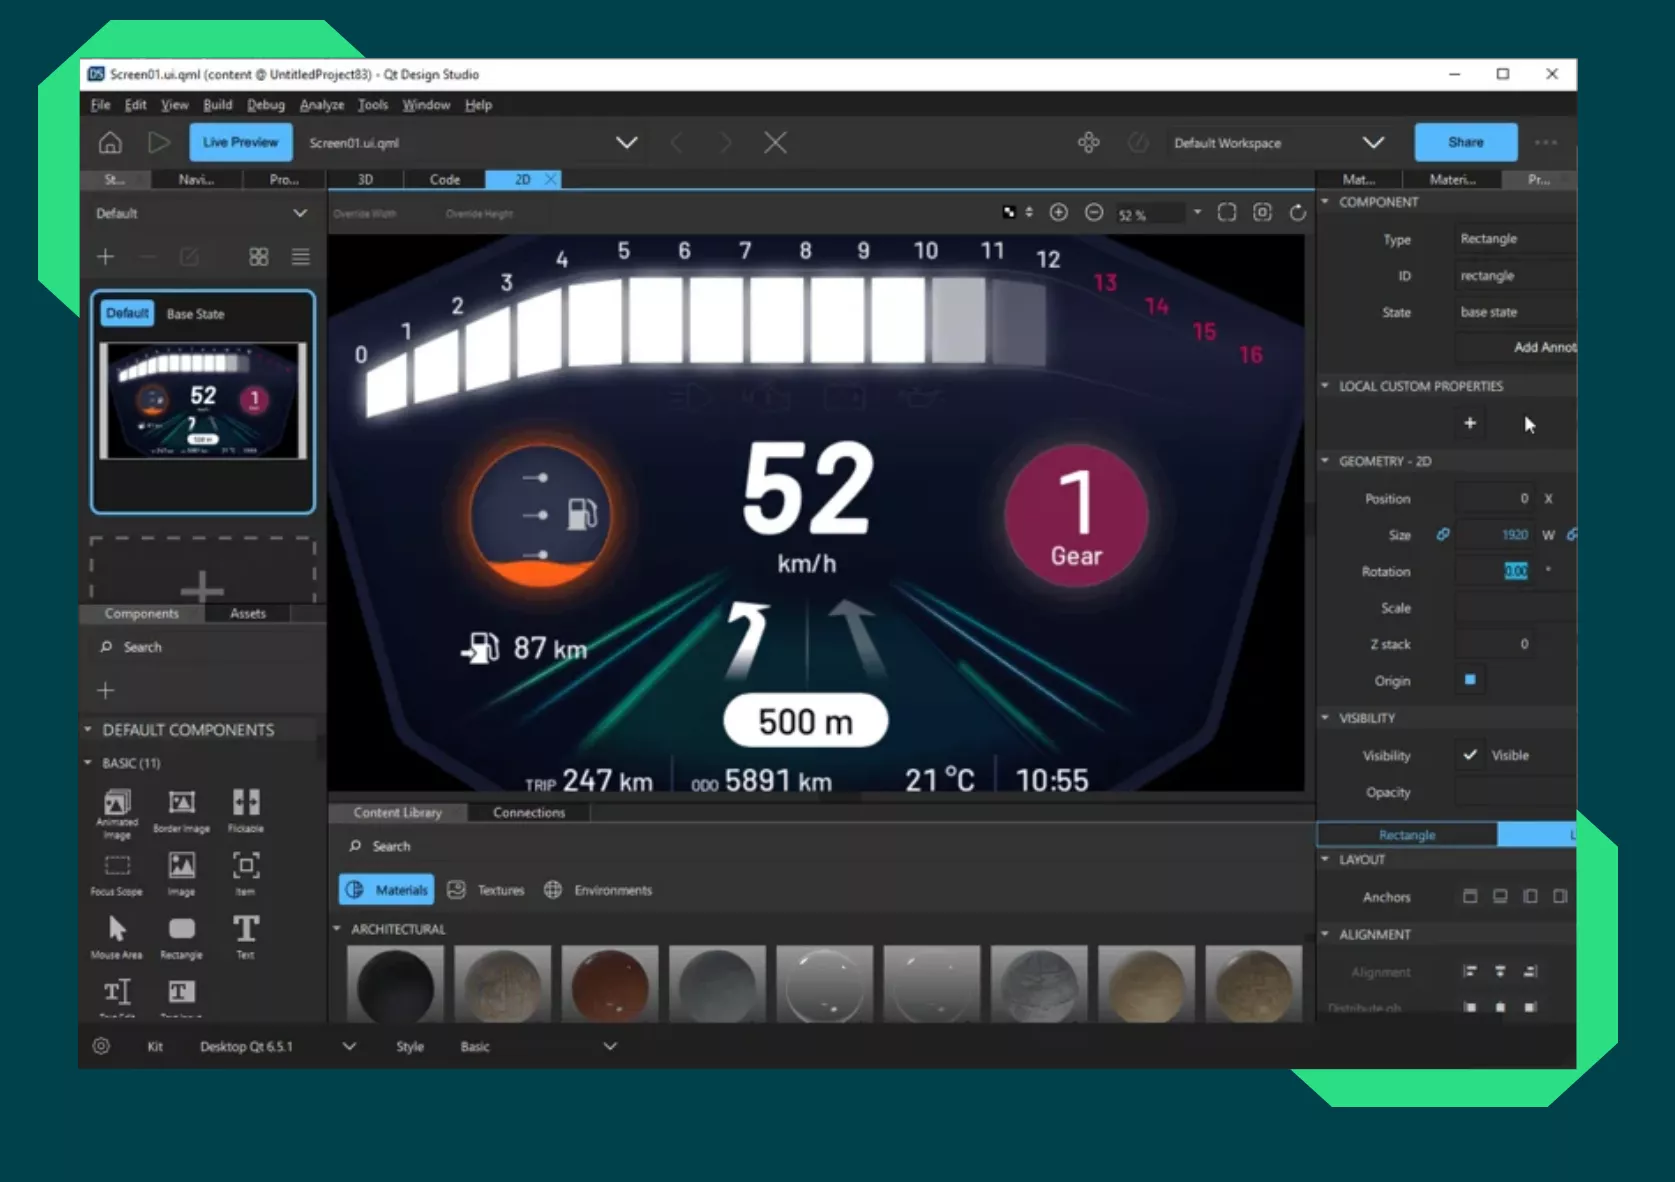Screen dimensions: 1675x1182
Task: Collapse the DEFAULT COMPONENTS section
Action: (88, 730)
